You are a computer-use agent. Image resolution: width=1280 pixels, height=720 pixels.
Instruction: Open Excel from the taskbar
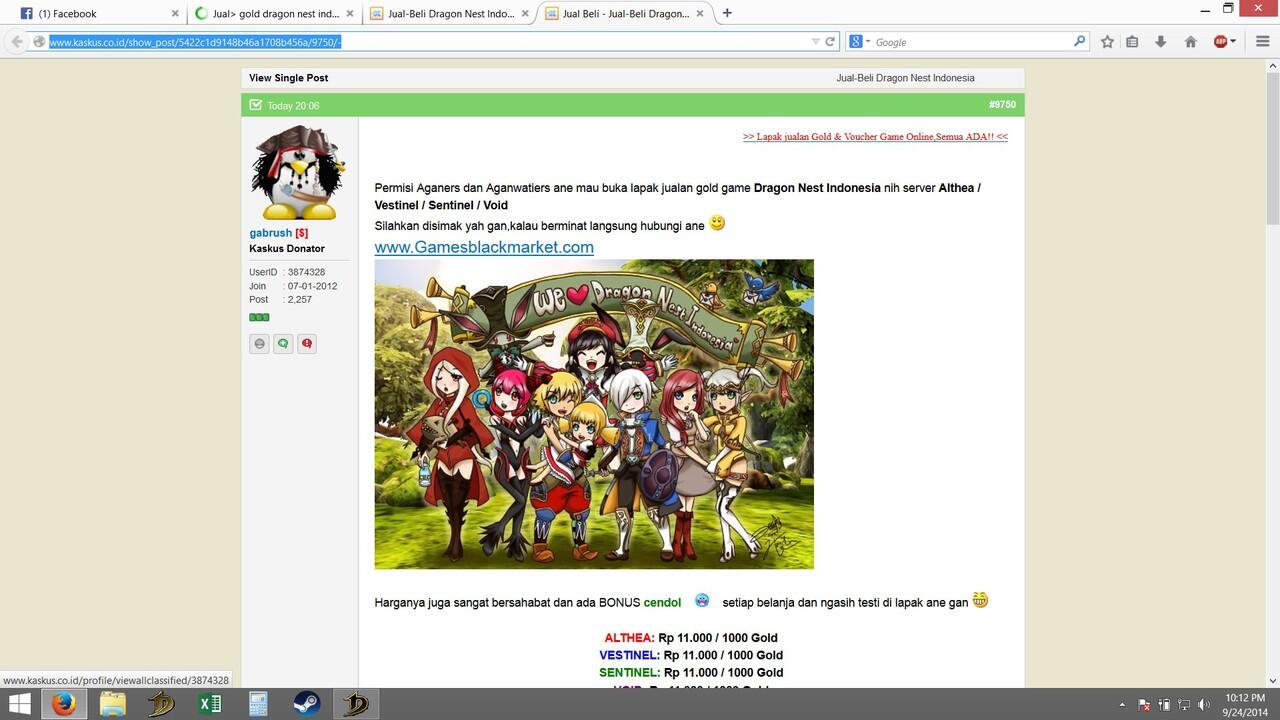click(x=210, y=704)
